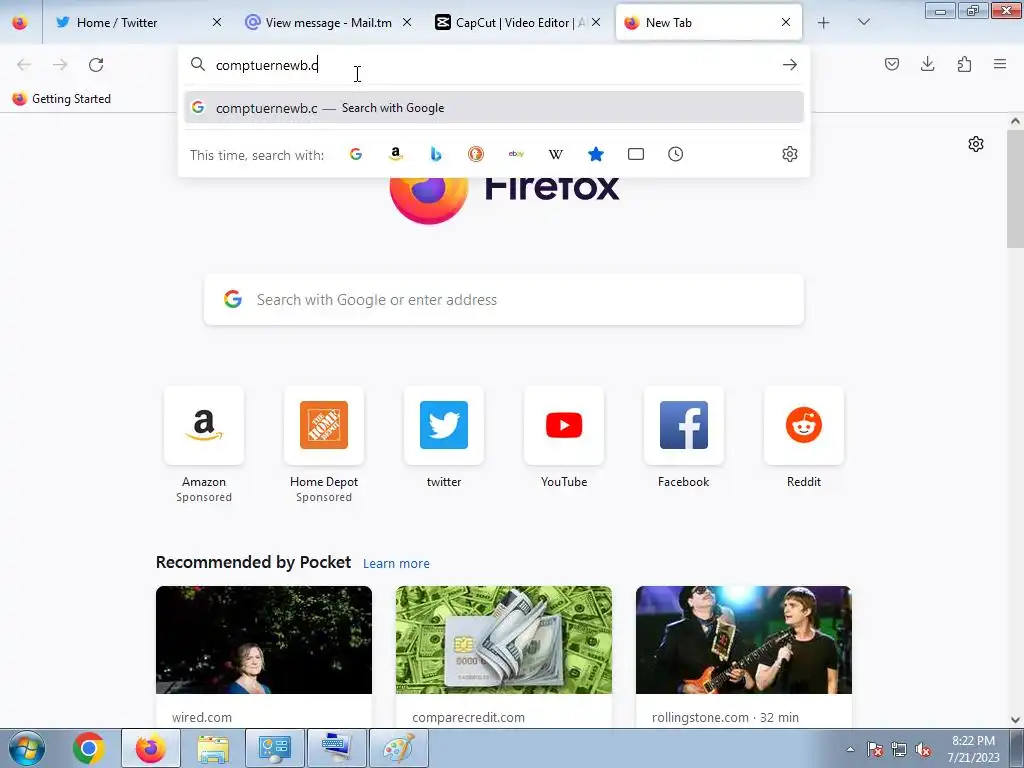
Task: Open Getting Started bookmark
Action: (x=62, y=99)
